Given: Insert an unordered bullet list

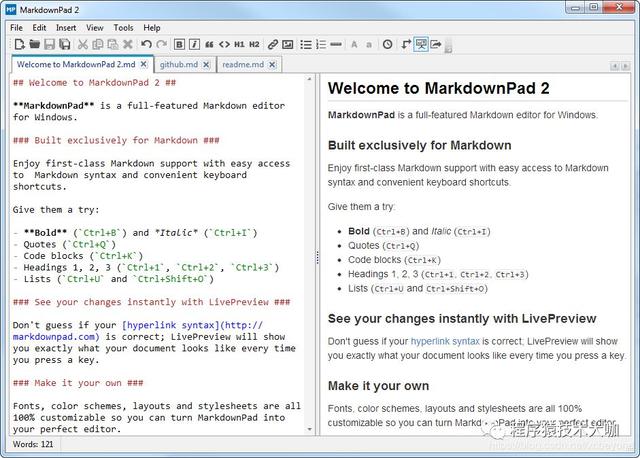Looking at the screenshot, I should pos(306,44).
